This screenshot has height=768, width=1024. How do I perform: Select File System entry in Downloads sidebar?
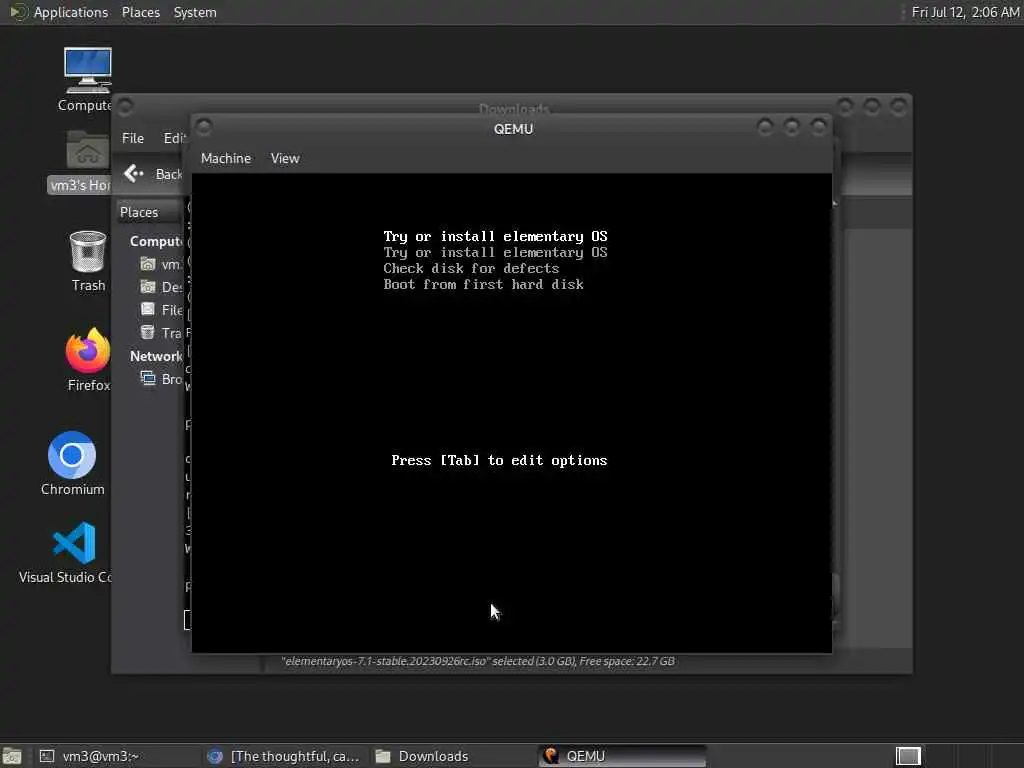point(161,310)
